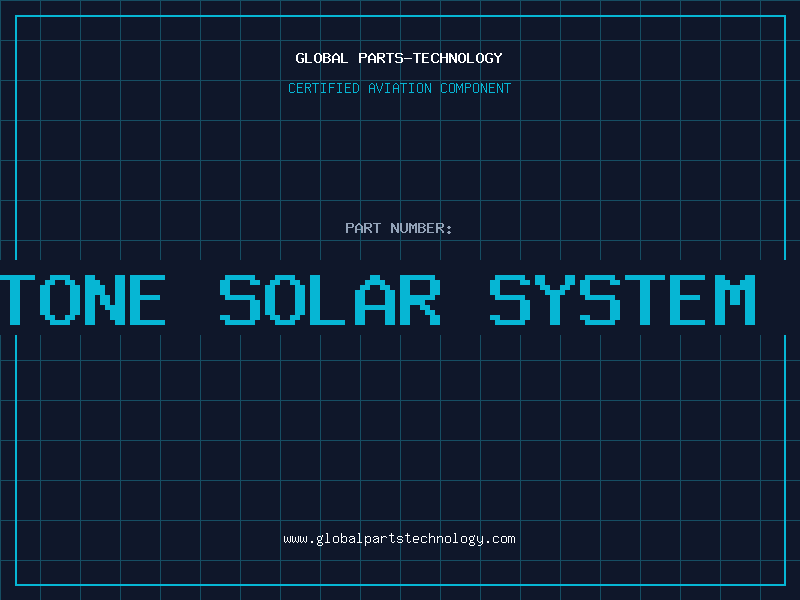Click the www.globalpartstechnology.com website link
Image resolution: width=800 pixels, height=600 pixels.
coord(399,539)
